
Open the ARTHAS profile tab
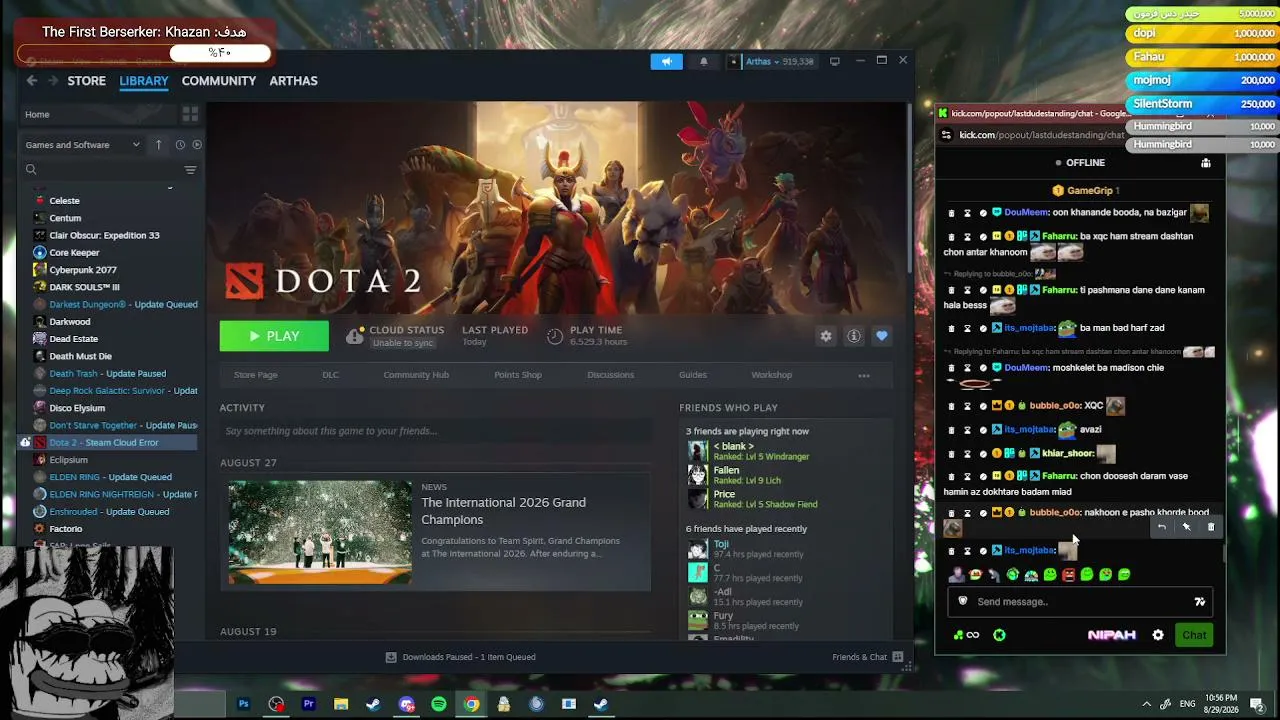(x=293, y=81)
